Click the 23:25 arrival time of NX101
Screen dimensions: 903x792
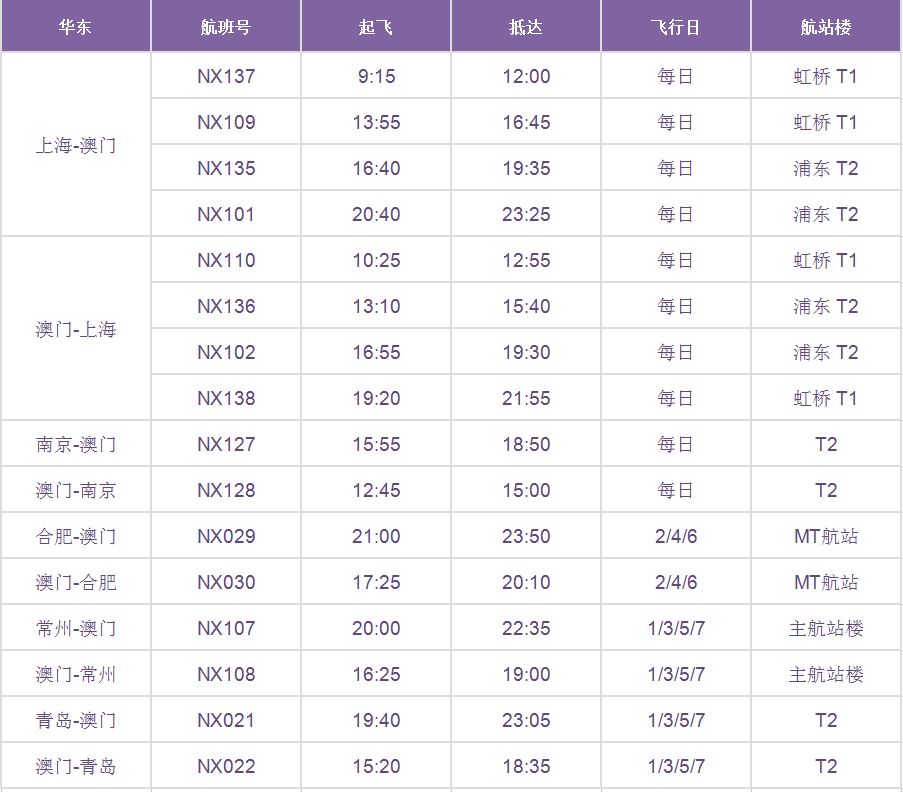pos(526,215)
